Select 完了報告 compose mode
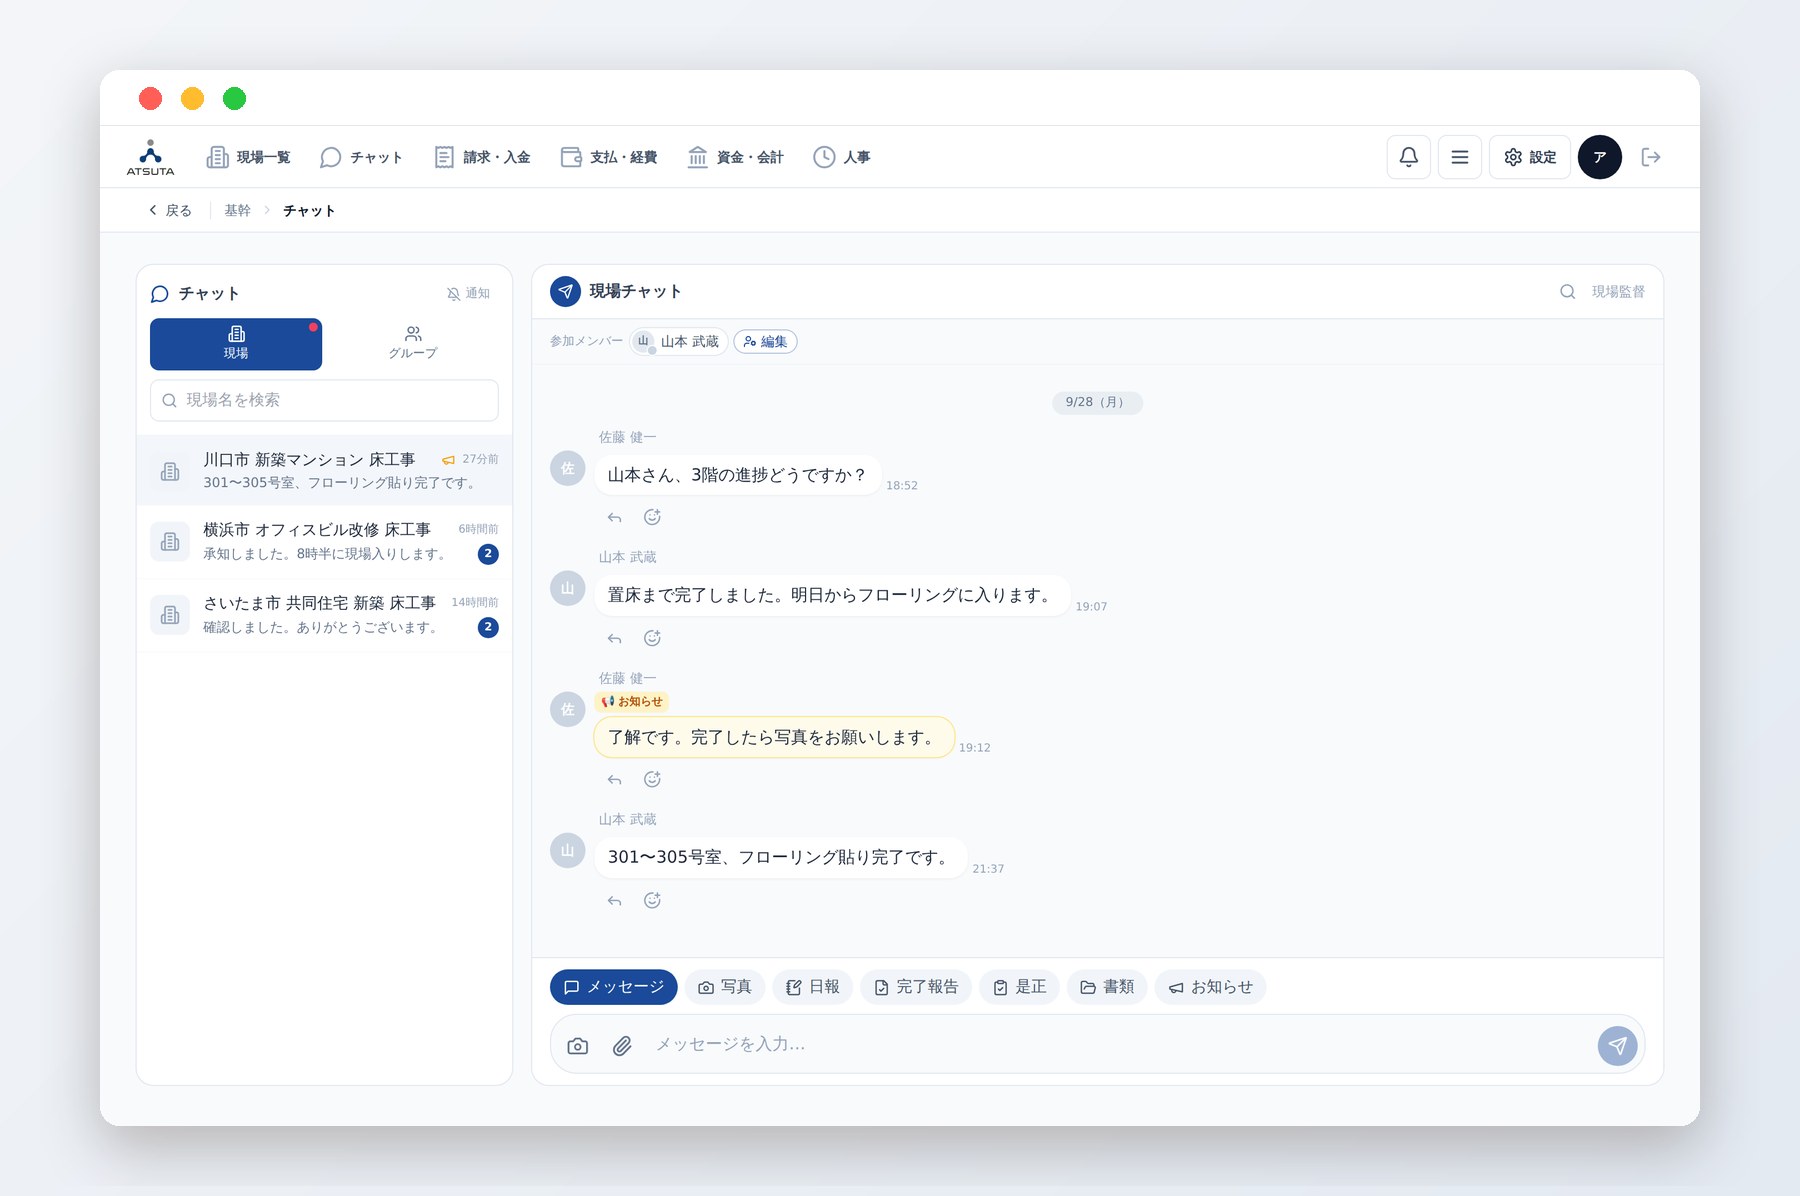 [916, 987]
